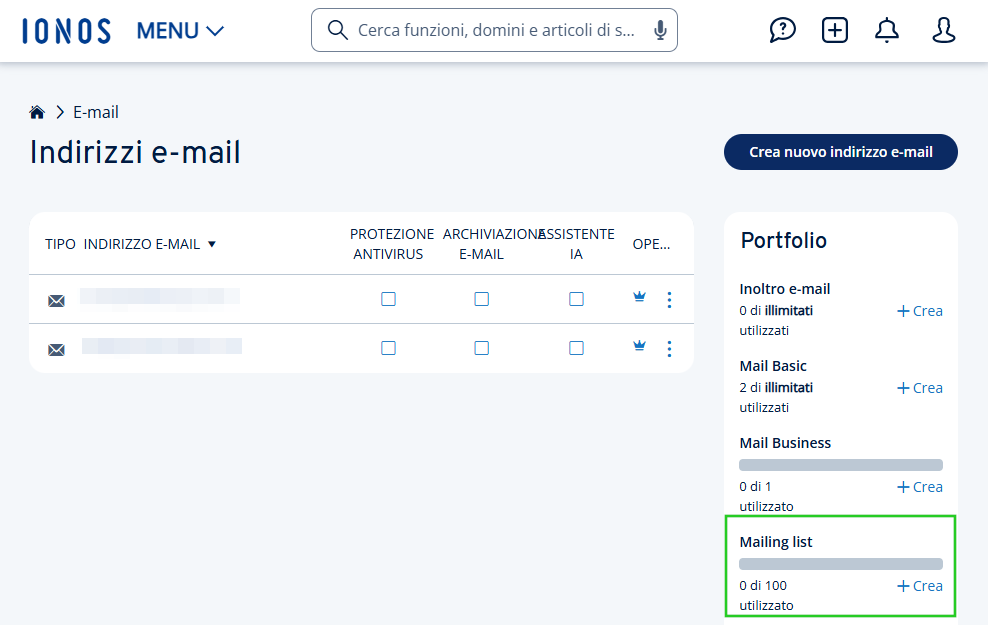
Task: Click the Crea nuovo indirizzo e-mail button
Action: [840, 152]
